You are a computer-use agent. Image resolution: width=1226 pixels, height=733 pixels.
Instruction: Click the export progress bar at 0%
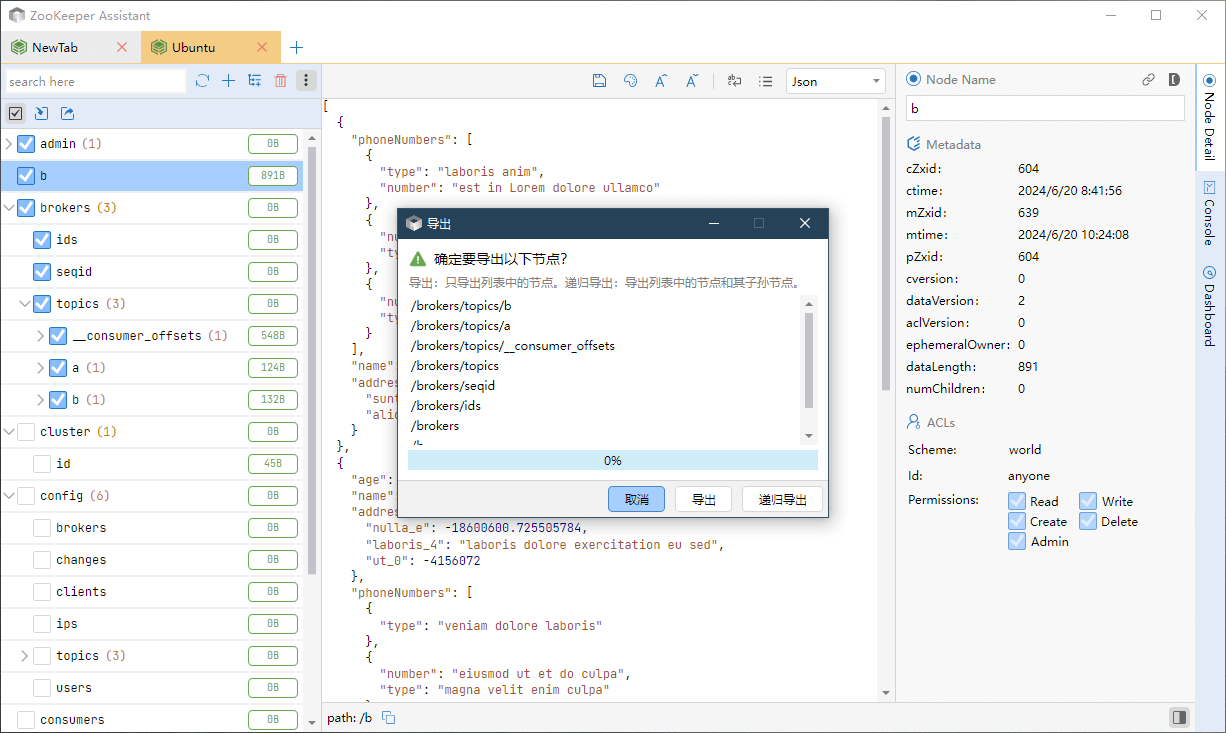(x=612, y=460)
